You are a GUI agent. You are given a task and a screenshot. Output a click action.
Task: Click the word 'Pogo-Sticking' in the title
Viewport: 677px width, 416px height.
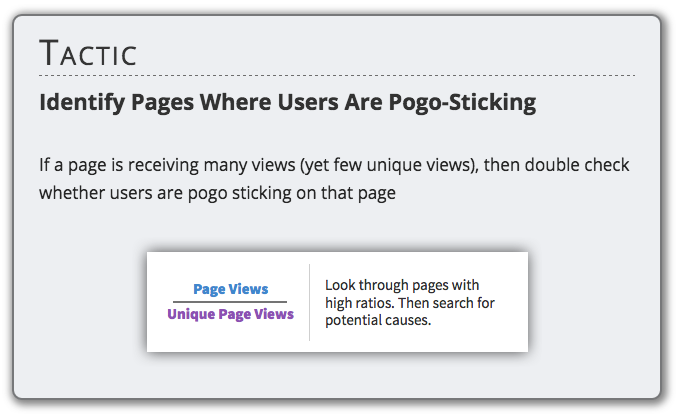[462, 103]
